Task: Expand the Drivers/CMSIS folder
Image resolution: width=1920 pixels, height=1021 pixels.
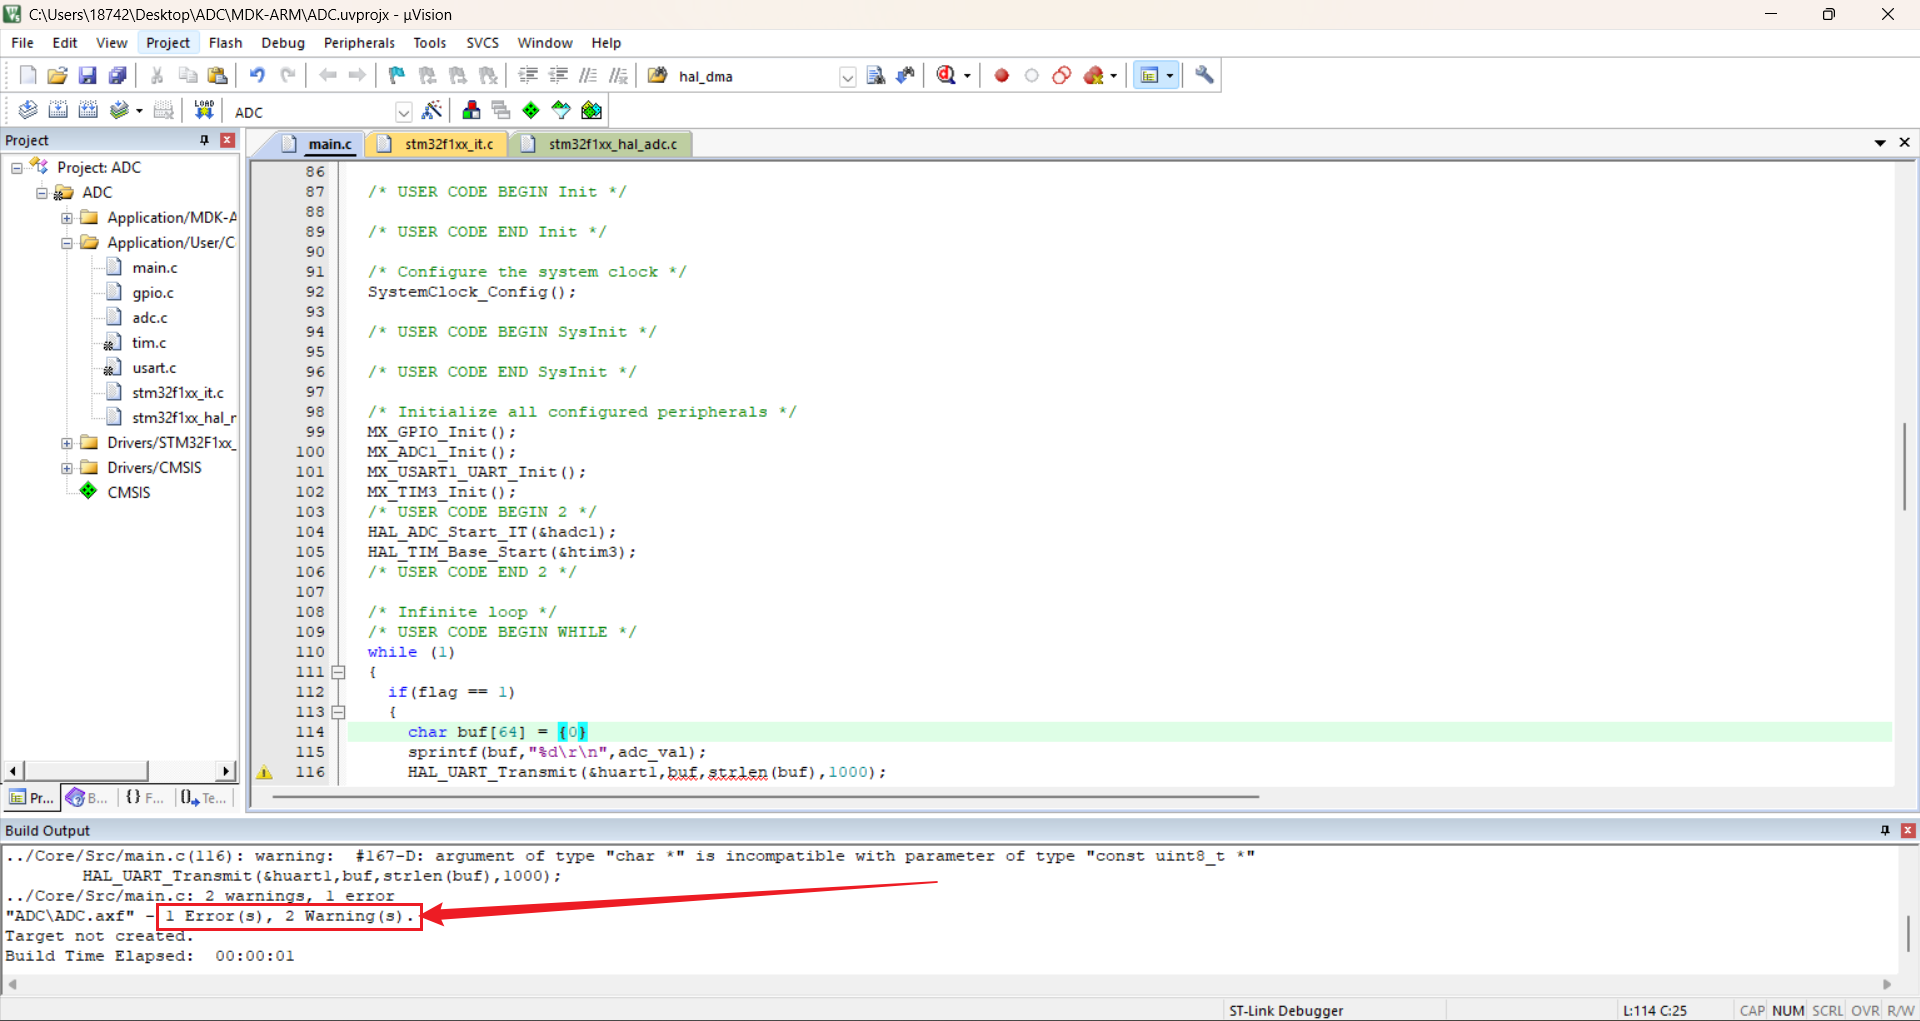Action: click(67, 468)
